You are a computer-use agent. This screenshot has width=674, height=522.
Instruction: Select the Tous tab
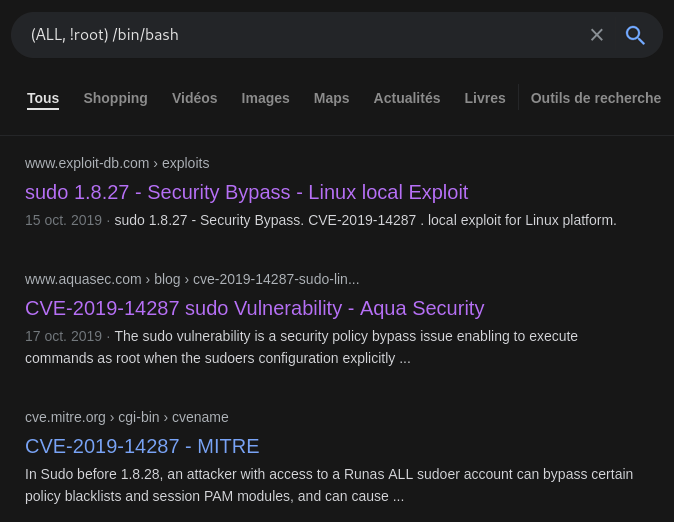pyautogui.click(x=43, y=98)
